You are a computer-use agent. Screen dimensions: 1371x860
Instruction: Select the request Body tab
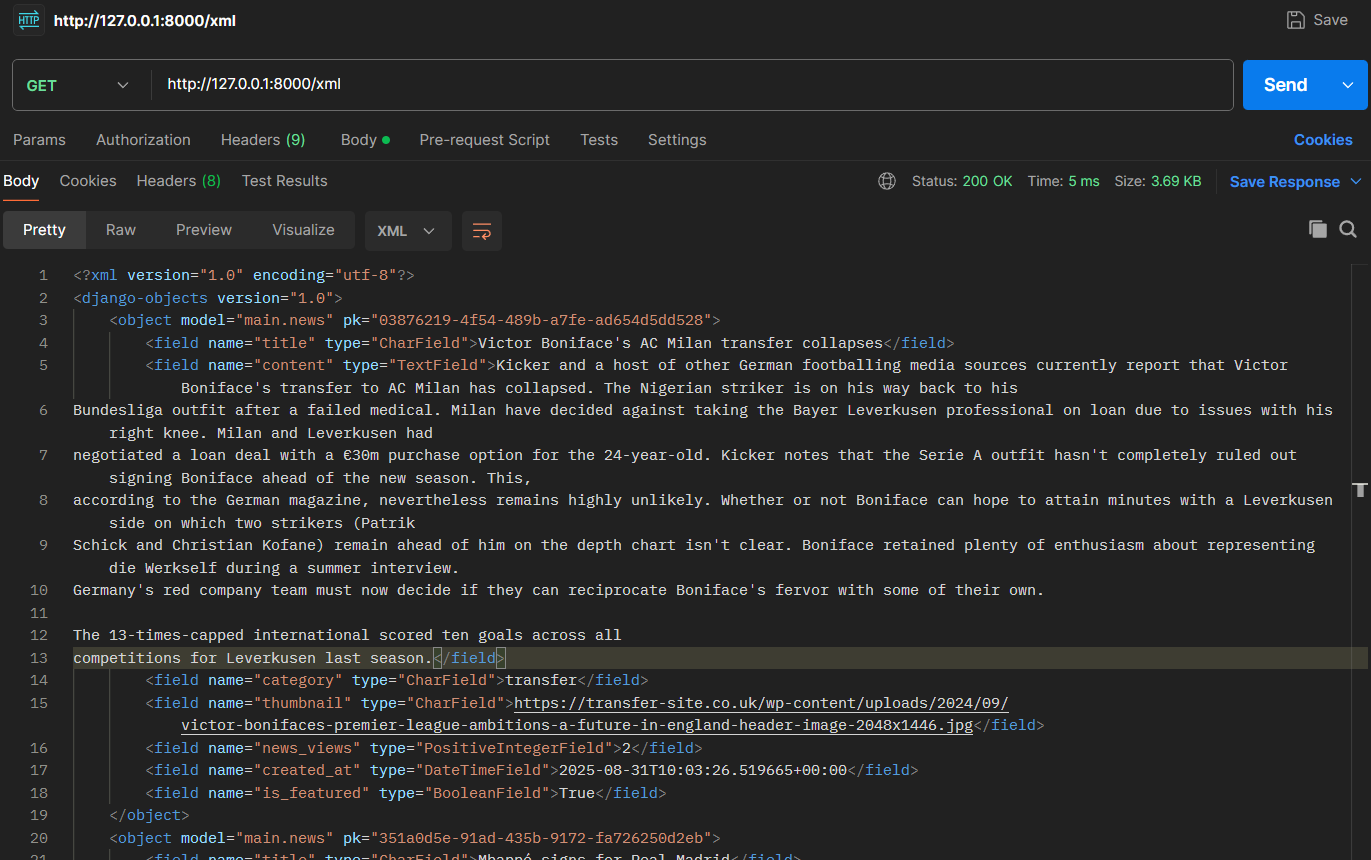pyautogui.click(x=365, y=140)
